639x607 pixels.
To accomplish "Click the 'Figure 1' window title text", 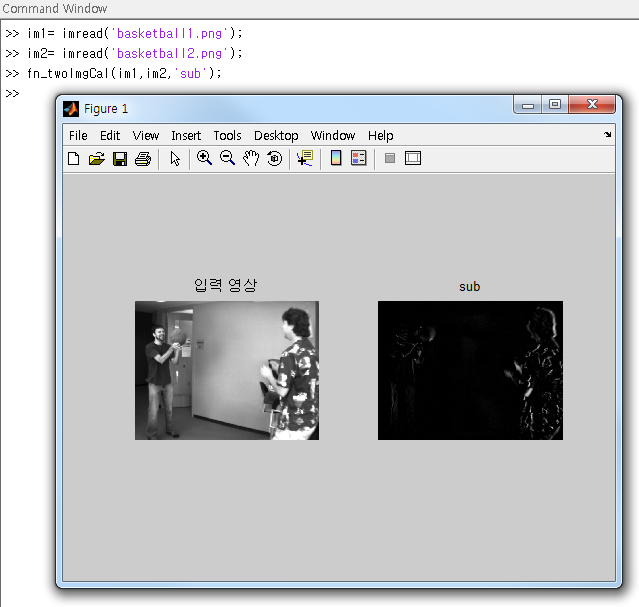I will pyautogui.click(x=106, y=109).
